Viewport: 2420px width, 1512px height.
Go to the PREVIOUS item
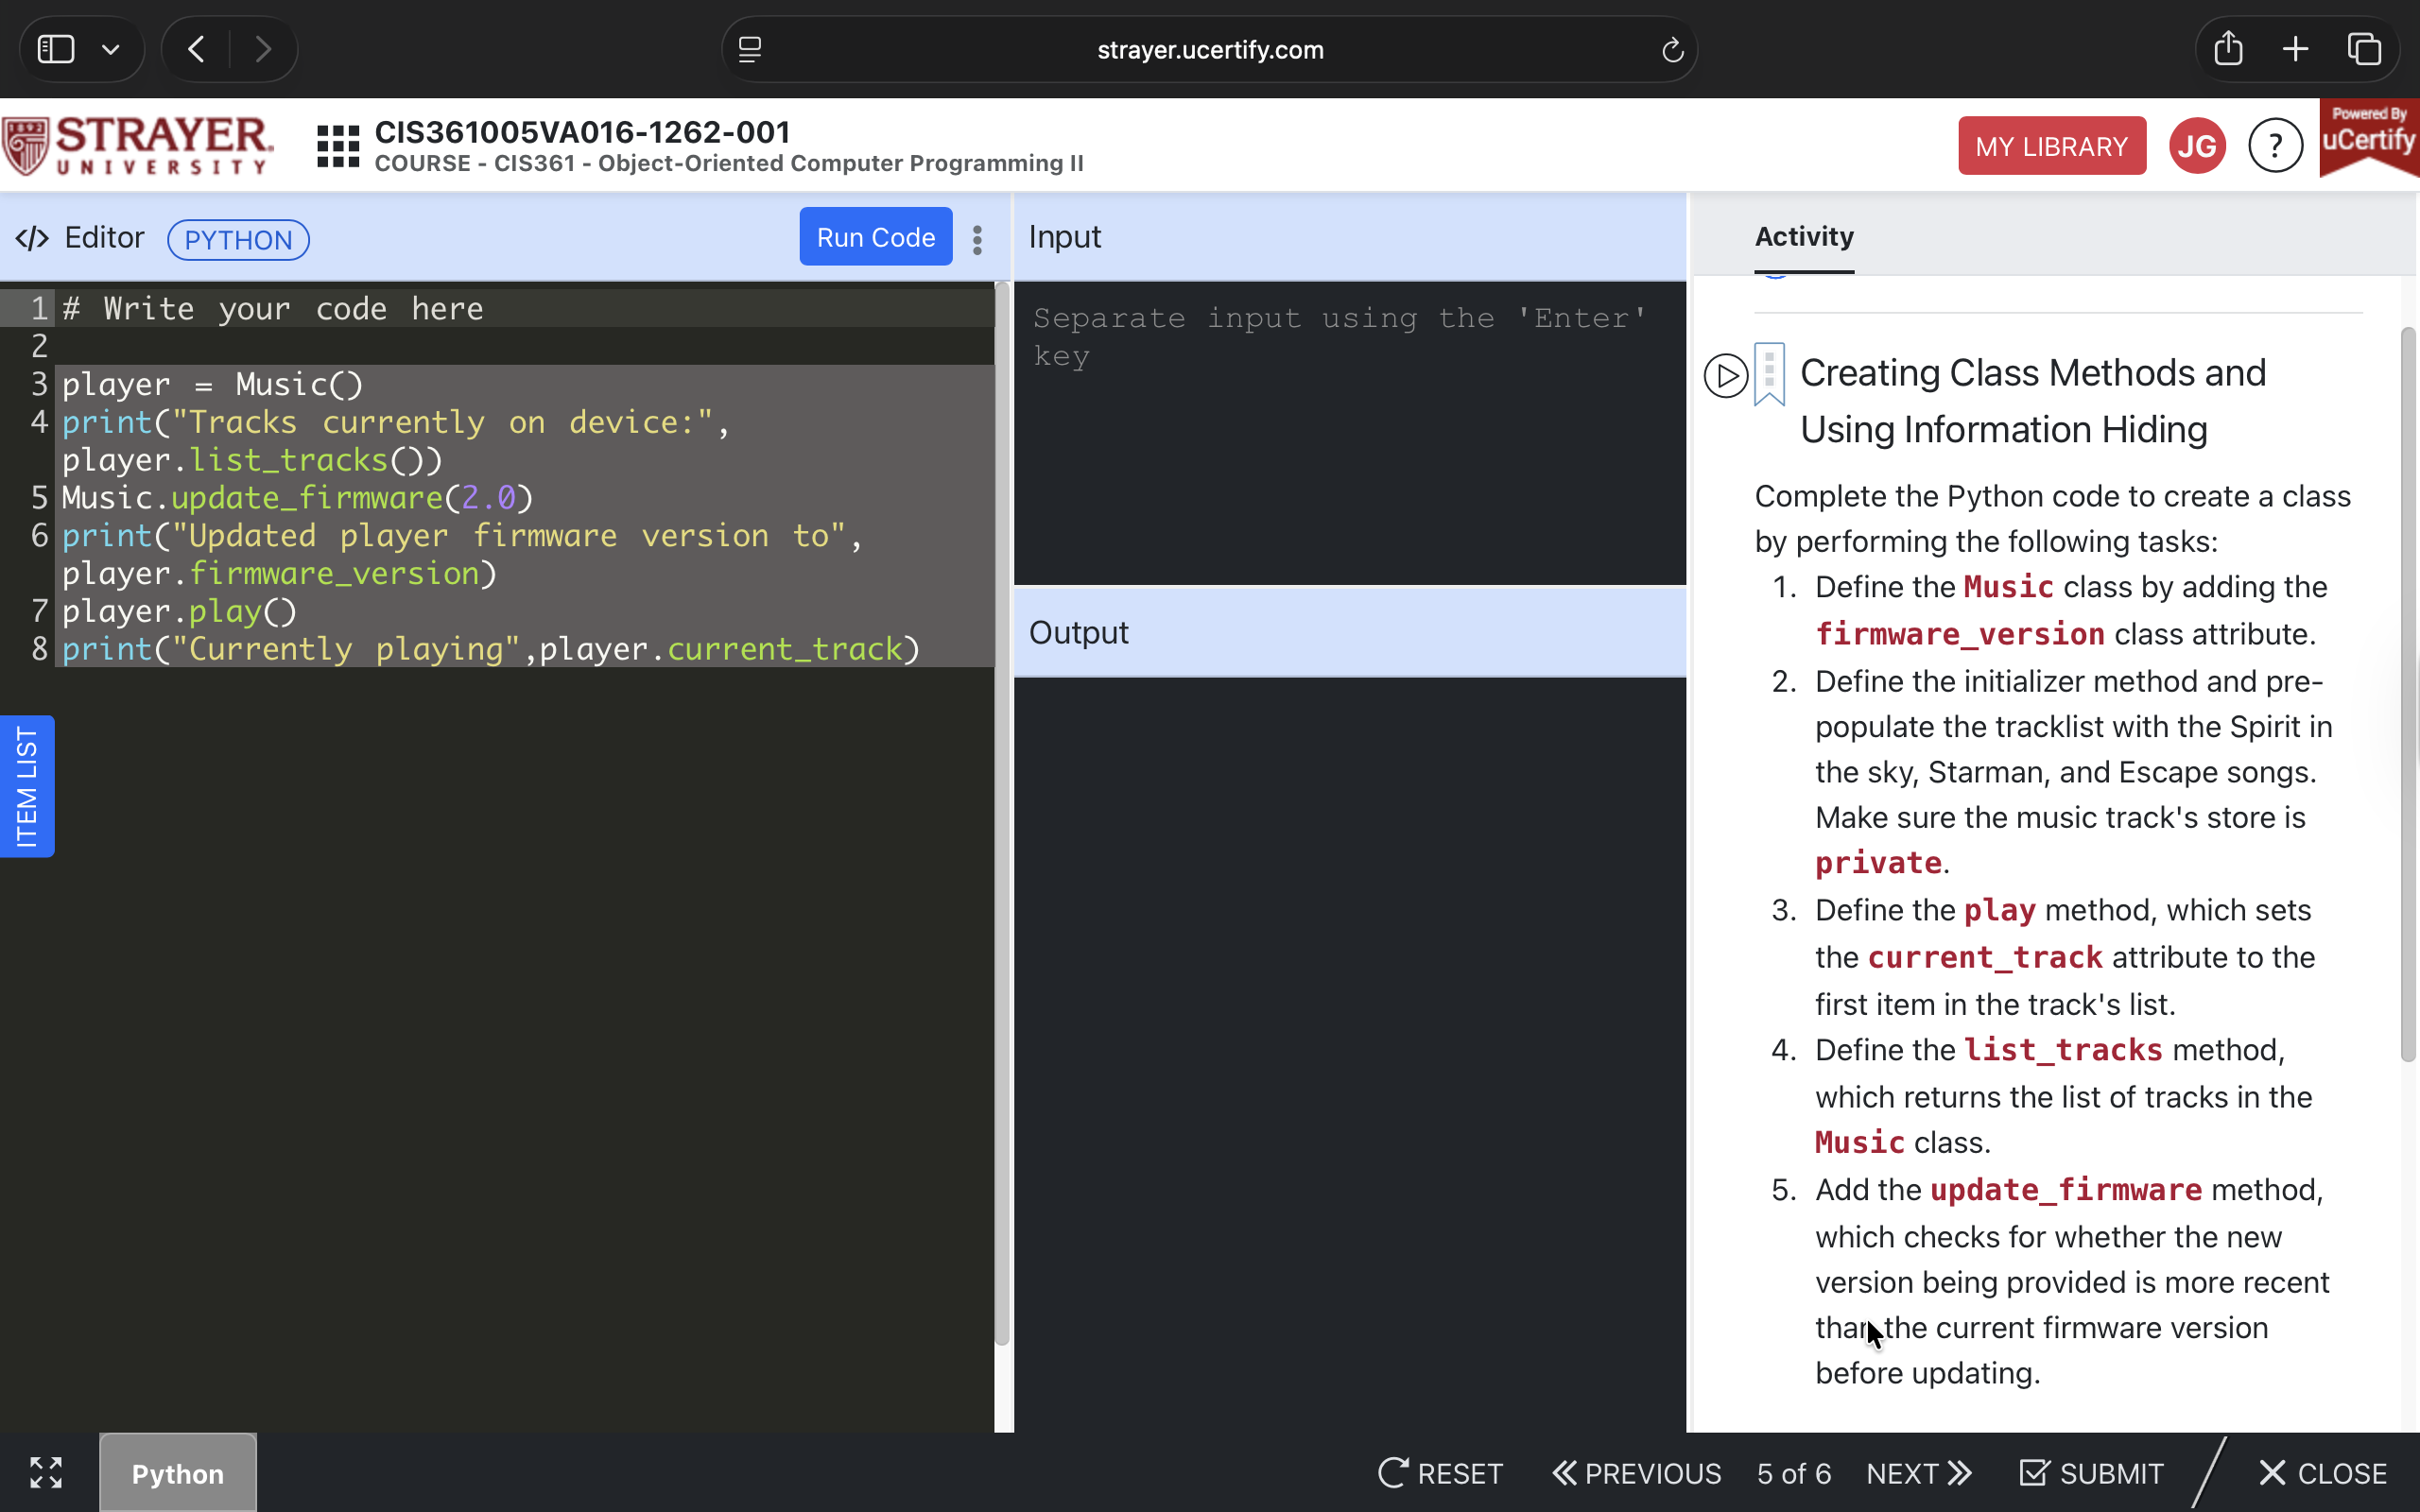pos(1636,1473)
